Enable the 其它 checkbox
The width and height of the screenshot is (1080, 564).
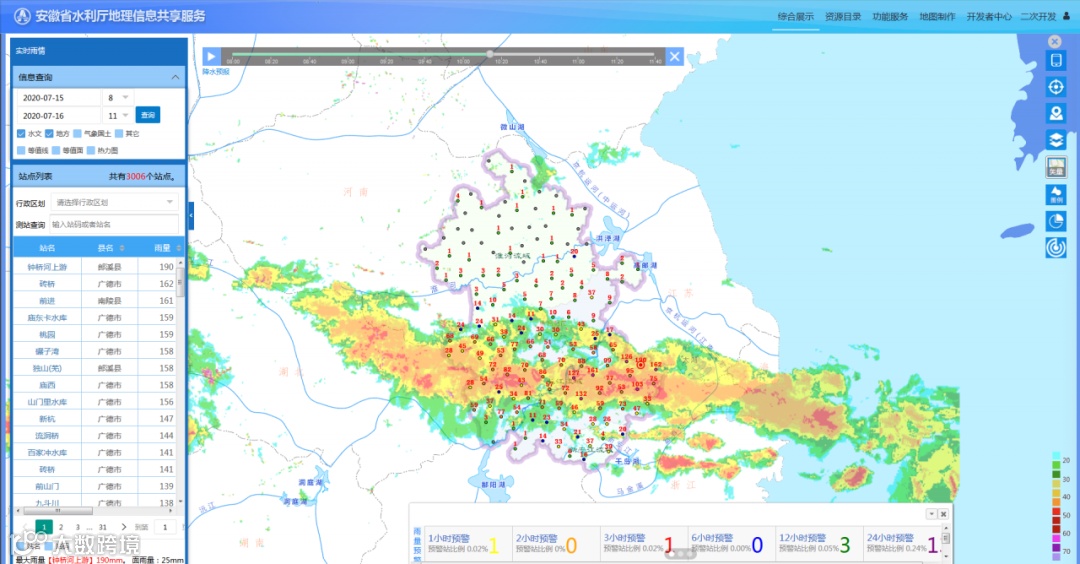[x=118, y=134]
